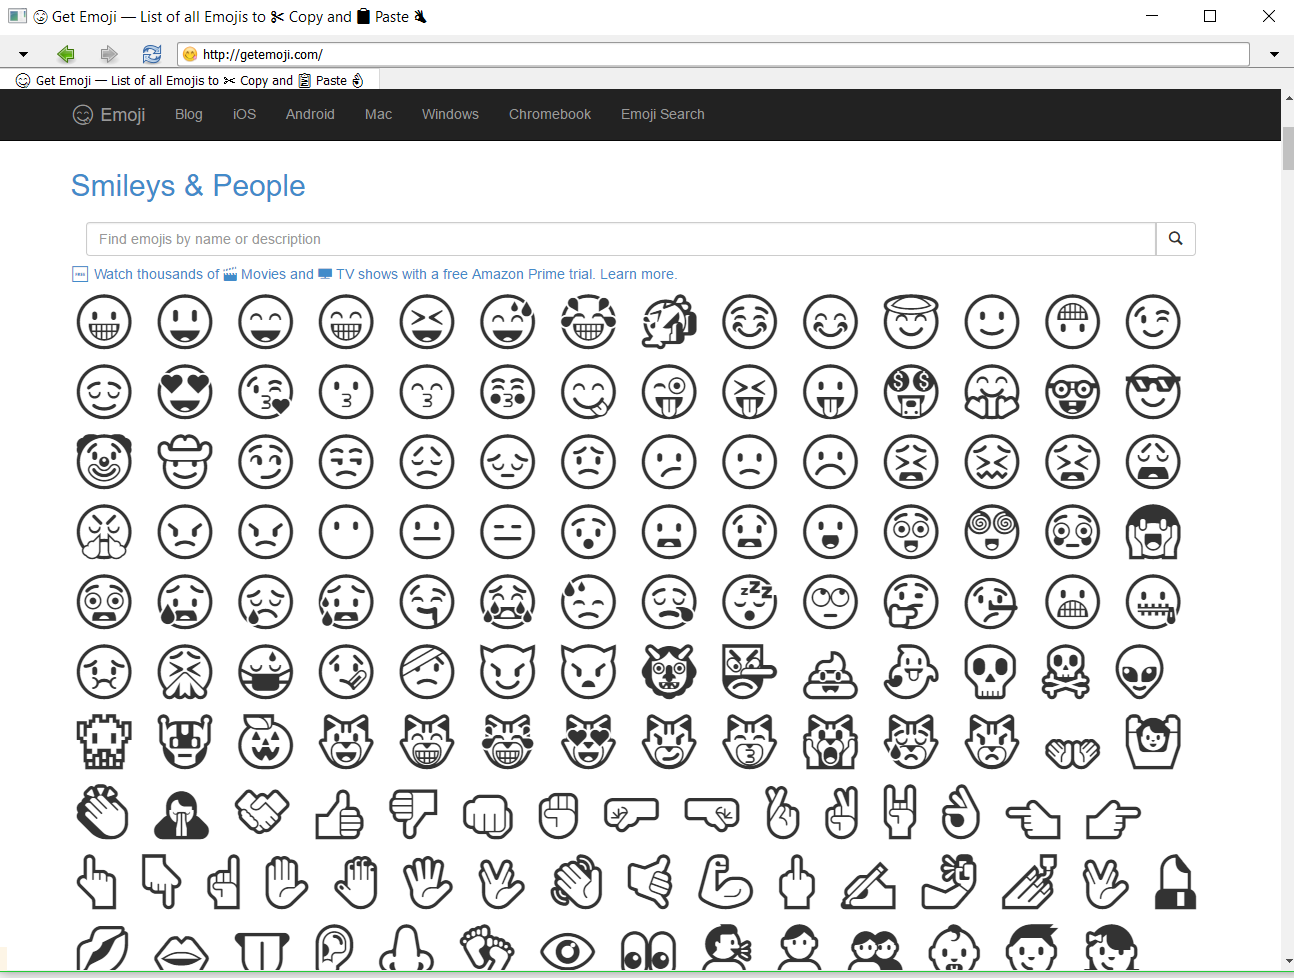Image resolution: width=1294 pixels, height=978 pixels.
Task: Click the clown face emoji
Action: 104,462
